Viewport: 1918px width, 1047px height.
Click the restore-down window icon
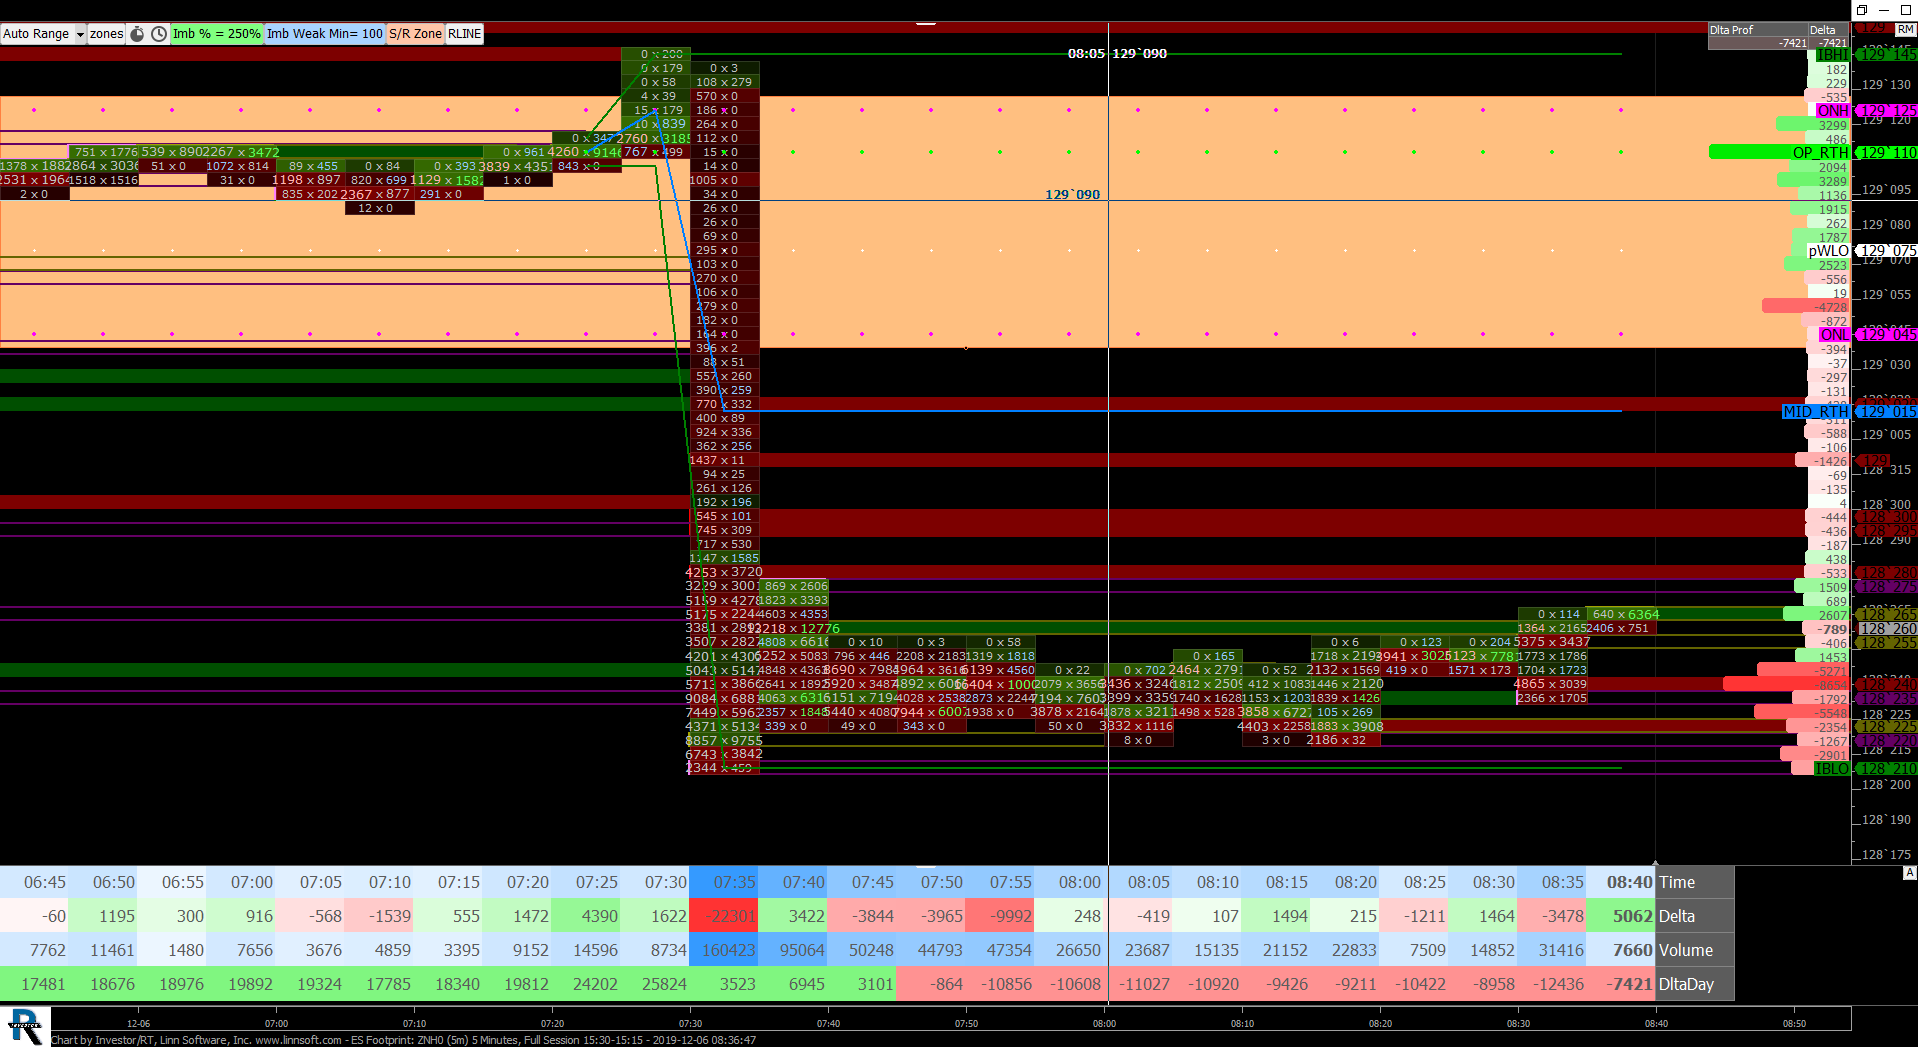[x=1863, y=9]
